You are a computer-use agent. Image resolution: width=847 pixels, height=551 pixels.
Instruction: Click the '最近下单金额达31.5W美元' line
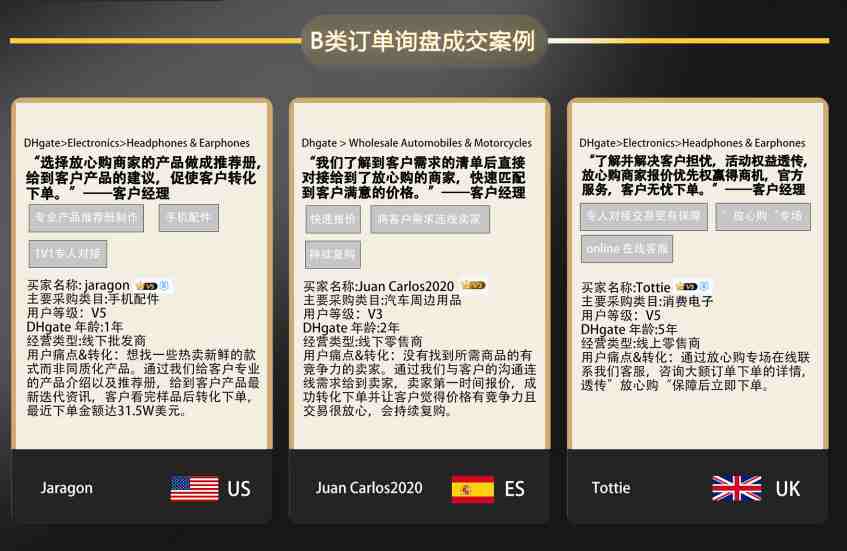107,411
